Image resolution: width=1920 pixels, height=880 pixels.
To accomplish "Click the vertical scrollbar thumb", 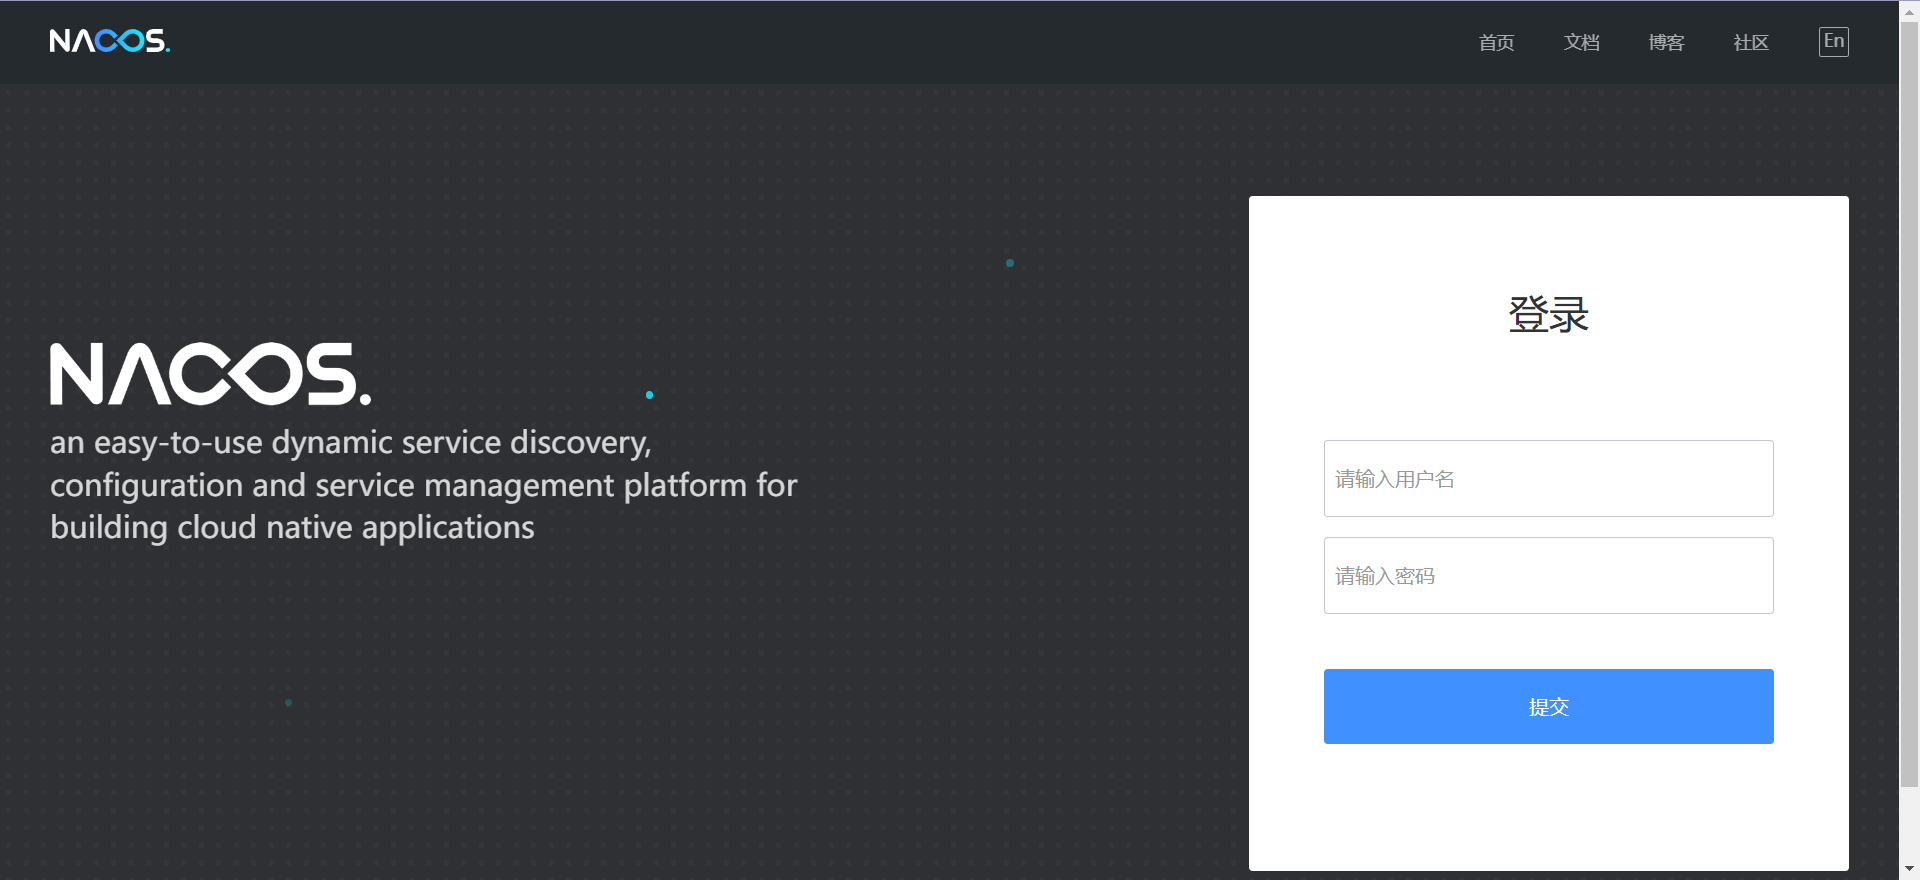I will [1909, 404].
